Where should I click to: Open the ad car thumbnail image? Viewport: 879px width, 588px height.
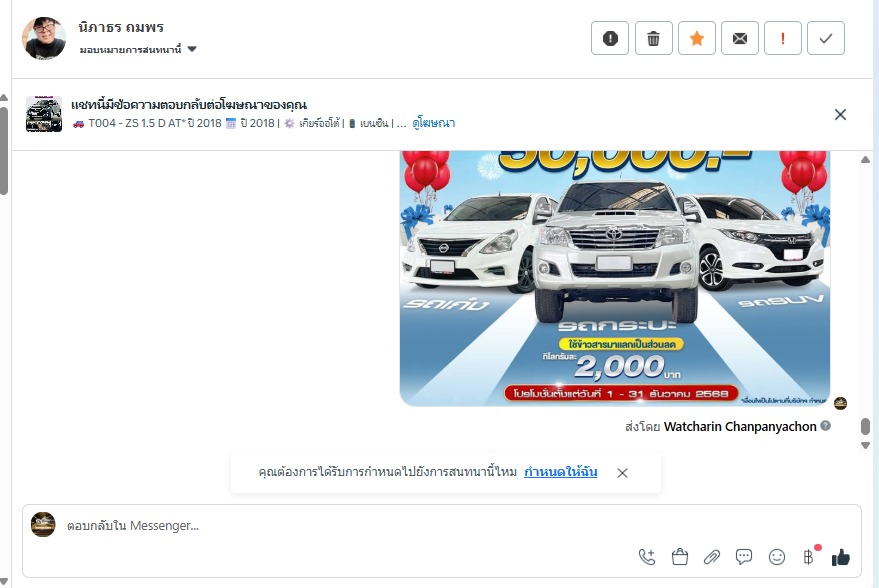(x=44, y=114)
